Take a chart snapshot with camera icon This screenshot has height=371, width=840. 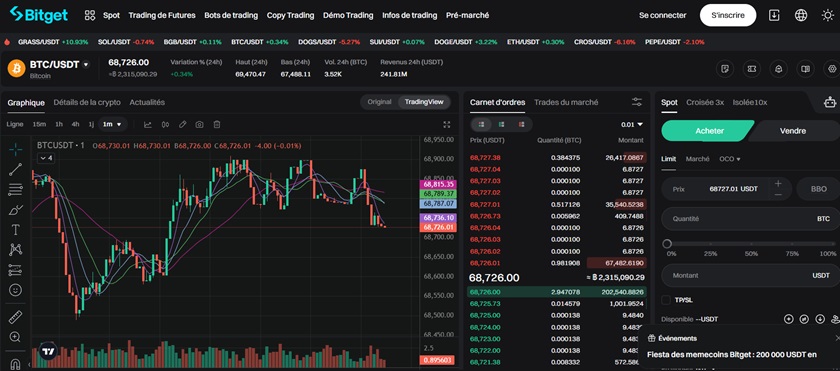[x=199, y=124]
